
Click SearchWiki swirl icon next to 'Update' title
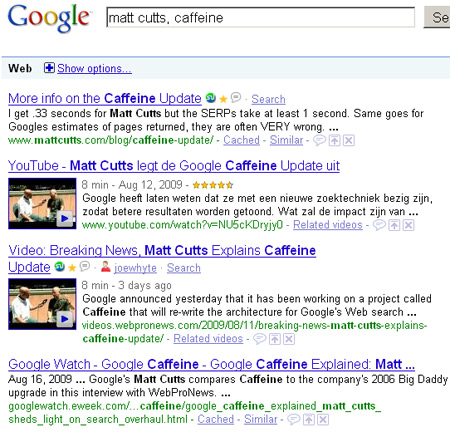(60, 266)
